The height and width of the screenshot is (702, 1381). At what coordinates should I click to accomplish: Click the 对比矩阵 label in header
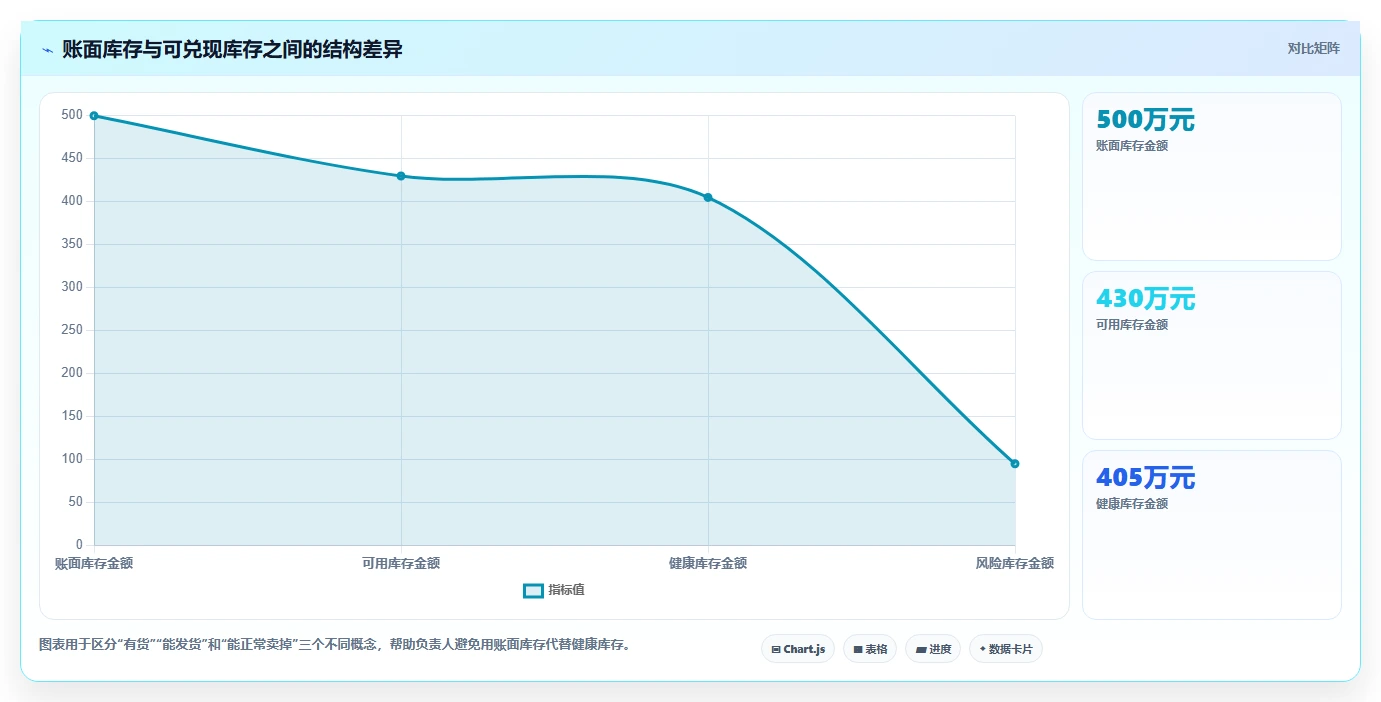(1313, 48)
